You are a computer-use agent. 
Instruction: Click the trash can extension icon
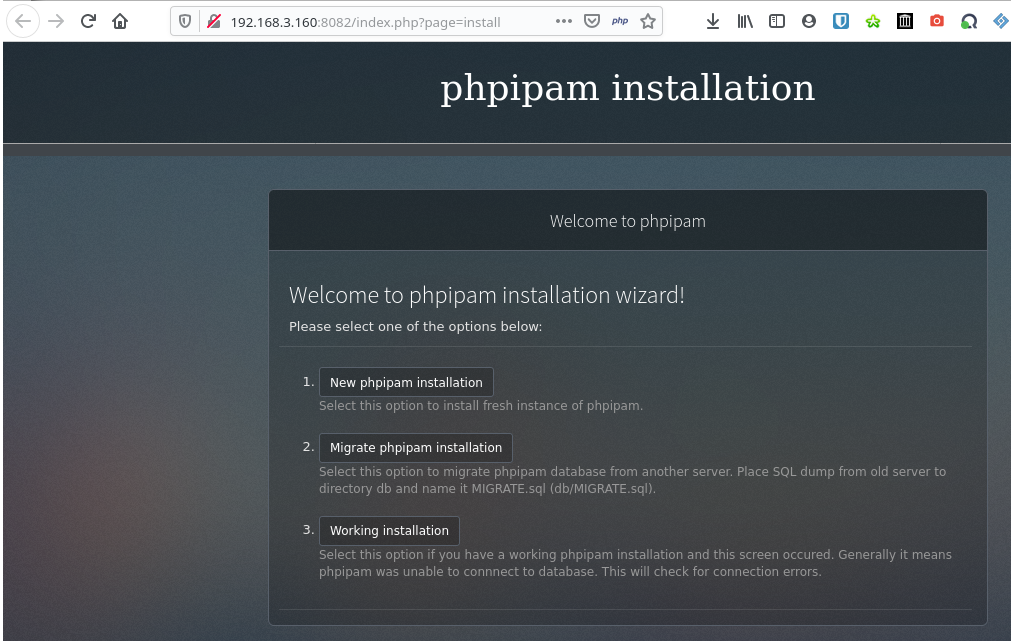point(905,20)
